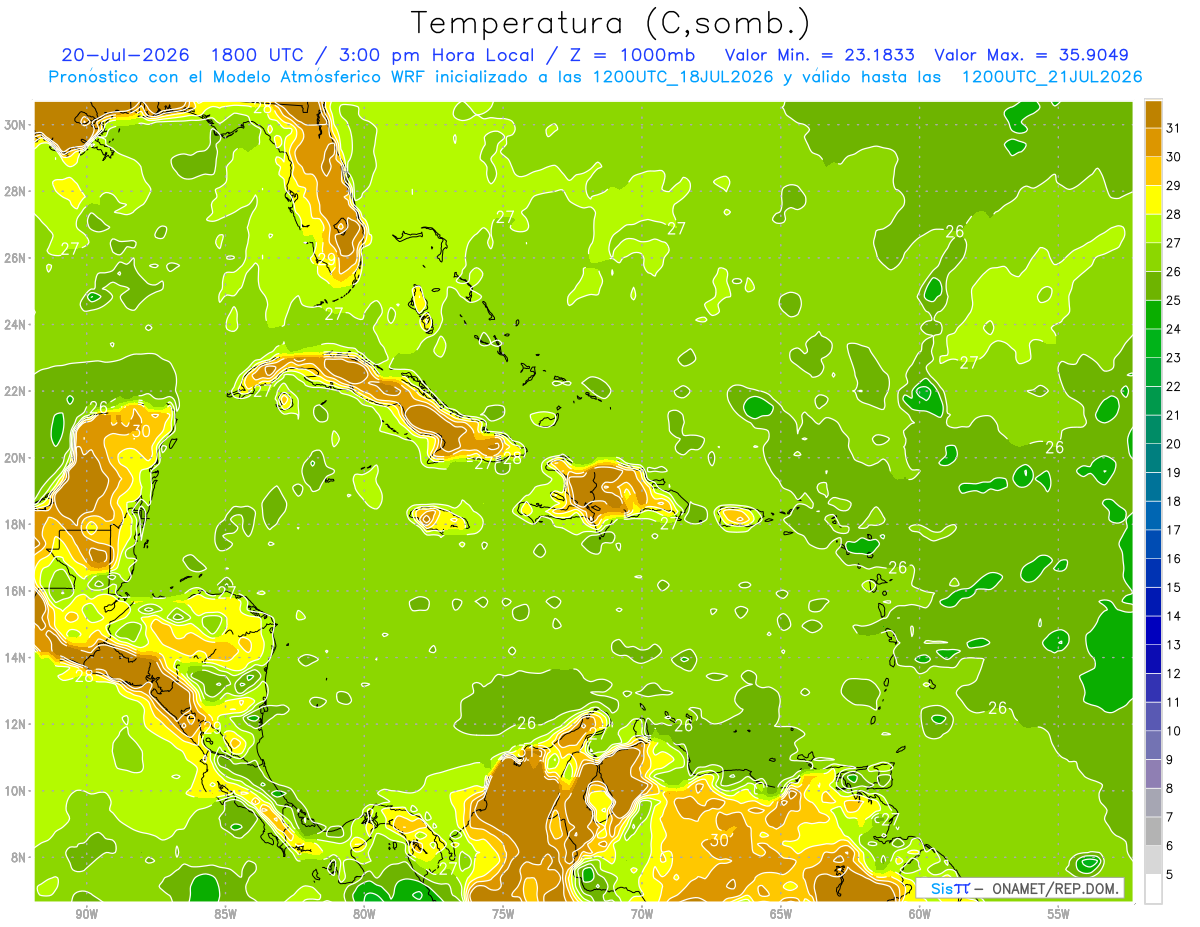Click 'Valor Max. = 35.9049' readout

click(1032, 55)
